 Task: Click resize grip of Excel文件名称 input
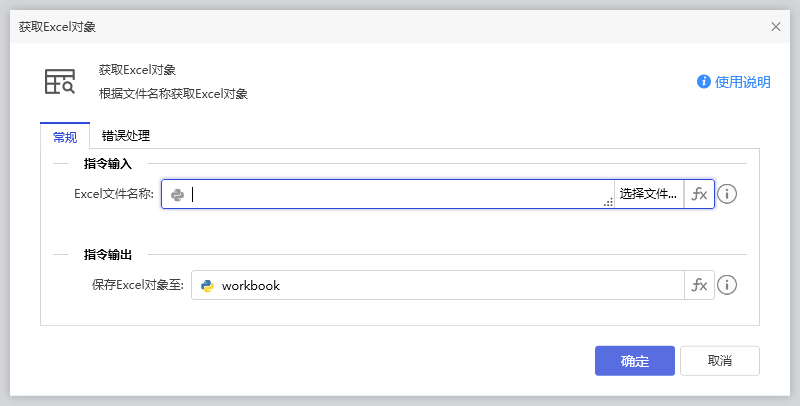(608, 203)
